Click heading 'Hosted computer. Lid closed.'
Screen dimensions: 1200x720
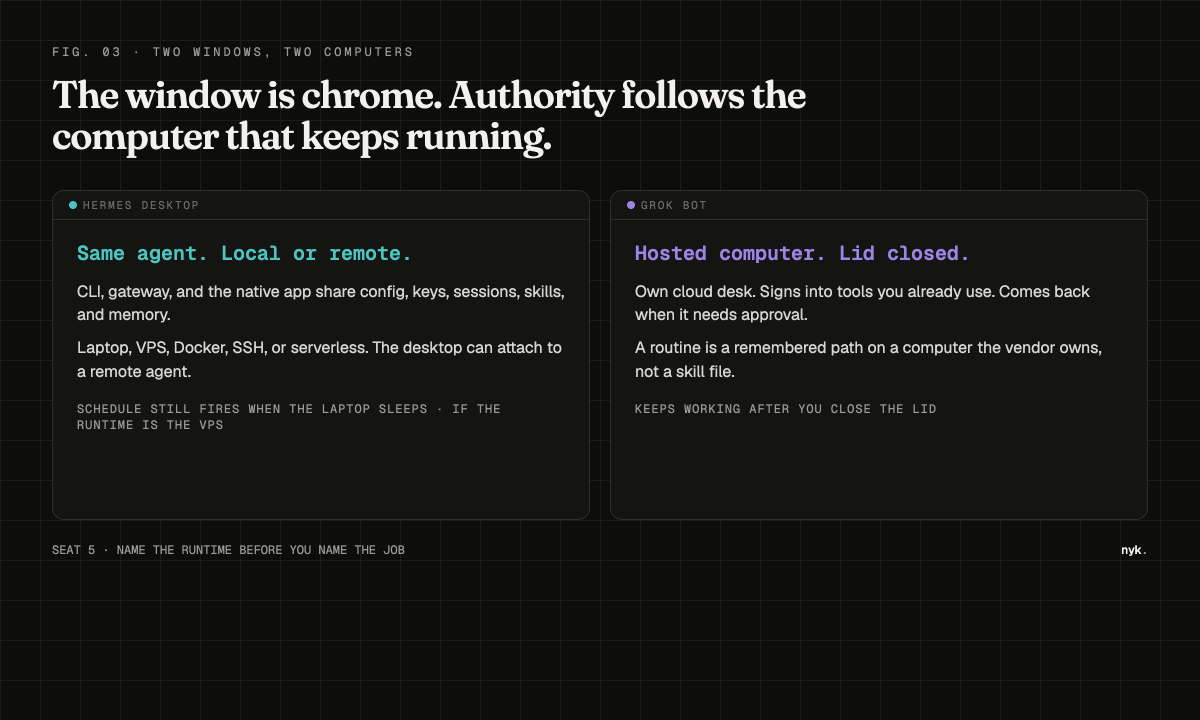coord(802,253)
